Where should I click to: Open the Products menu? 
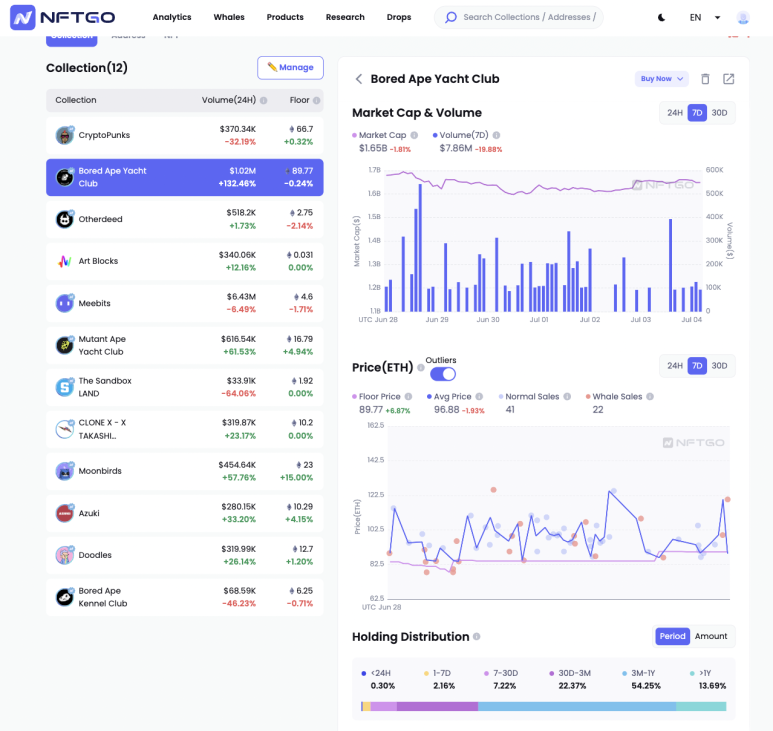(x=285, y=17)
